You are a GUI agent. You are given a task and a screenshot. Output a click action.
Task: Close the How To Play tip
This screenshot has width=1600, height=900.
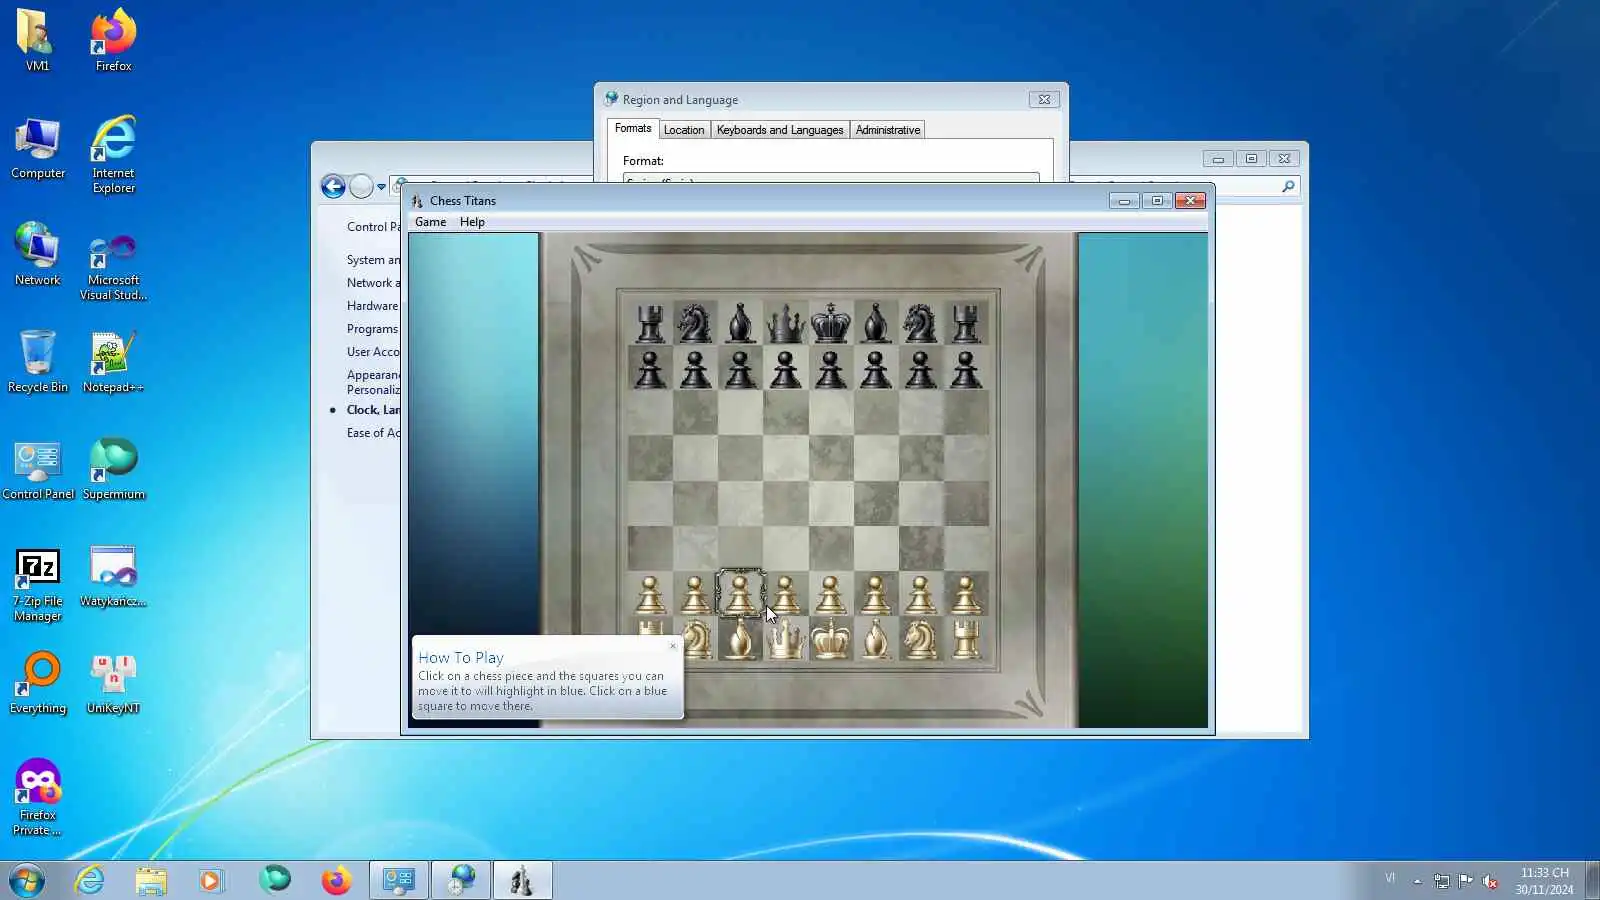pyautogui.click(x=673, y=646)
